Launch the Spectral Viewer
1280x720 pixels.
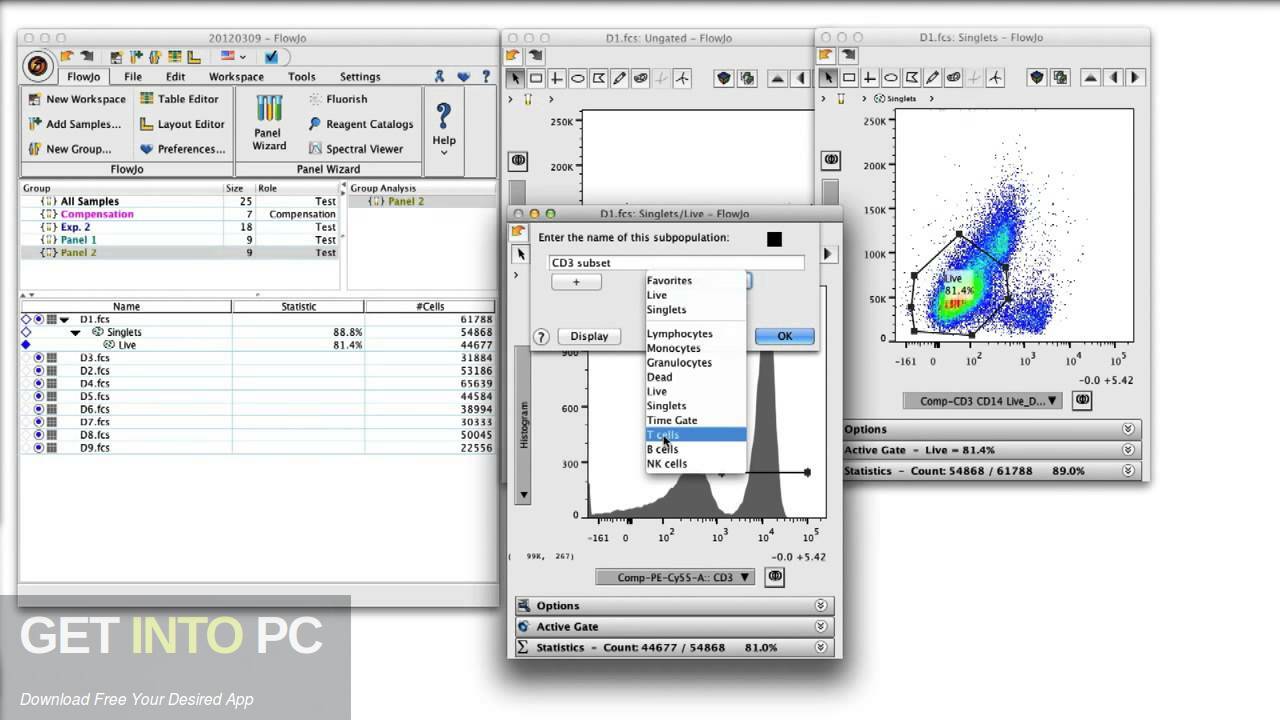(x=356, y=149)
